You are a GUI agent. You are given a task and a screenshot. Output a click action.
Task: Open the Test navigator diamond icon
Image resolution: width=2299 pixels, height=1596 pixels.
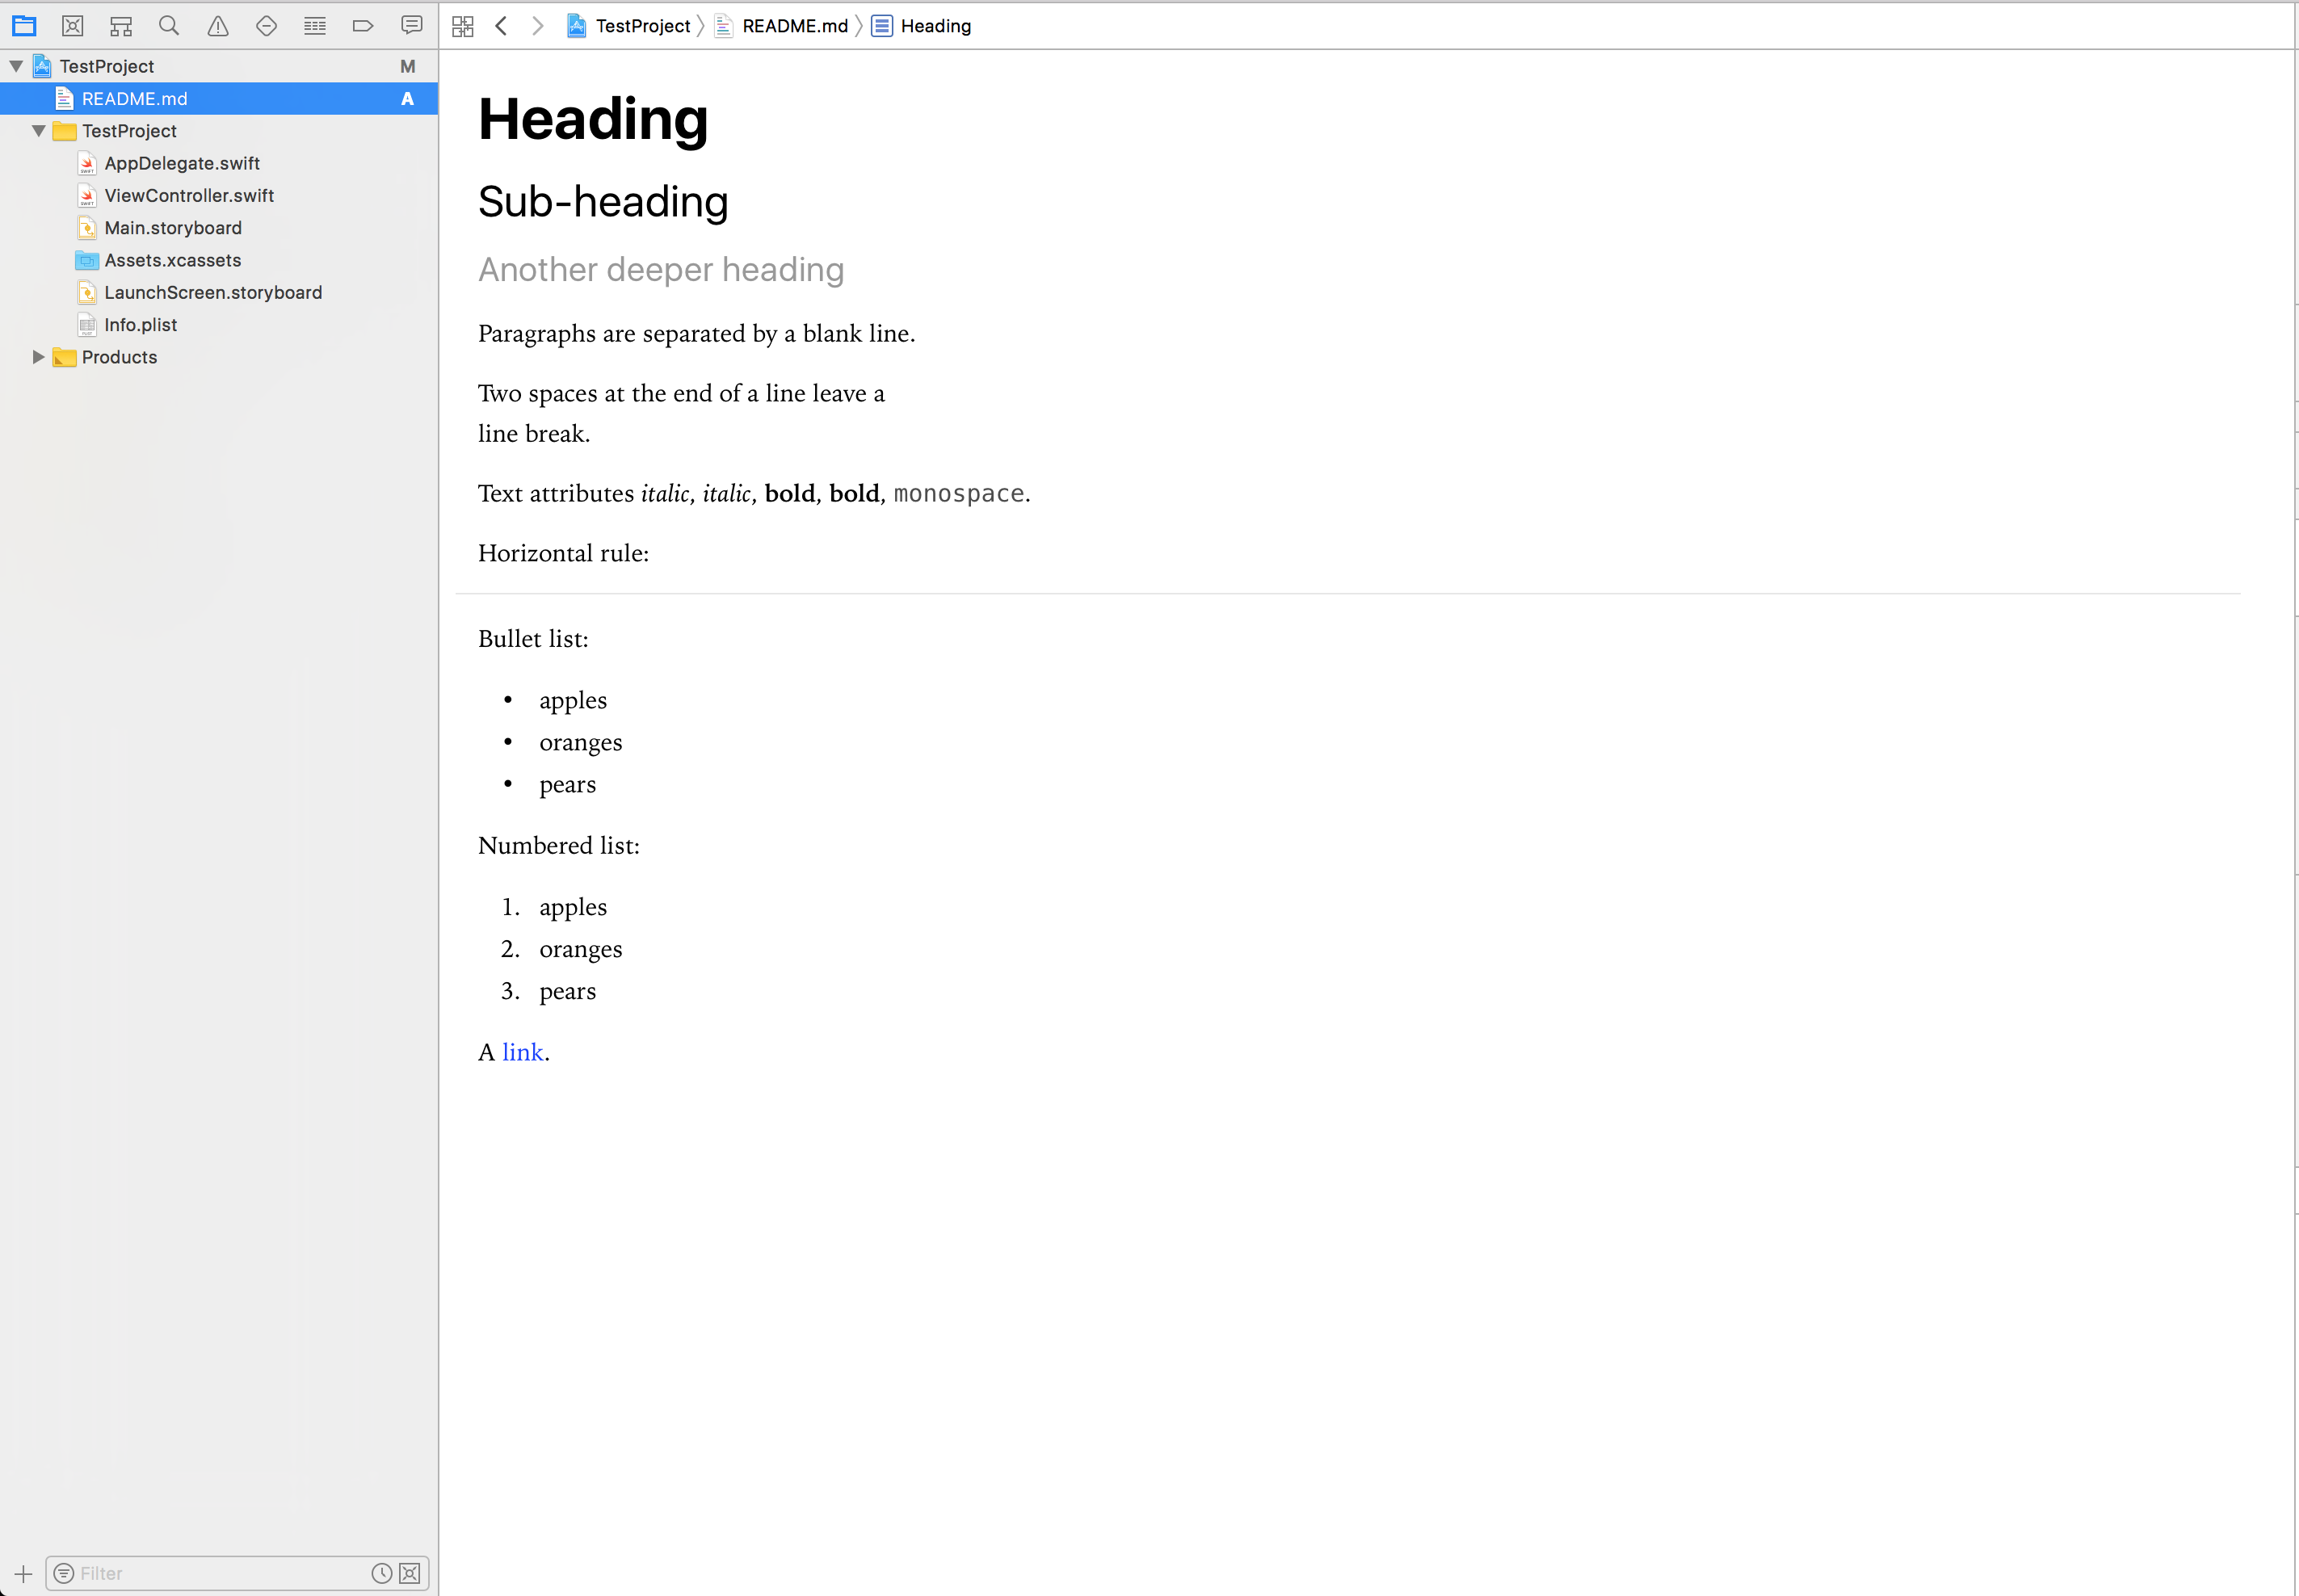tap(265, 25)
